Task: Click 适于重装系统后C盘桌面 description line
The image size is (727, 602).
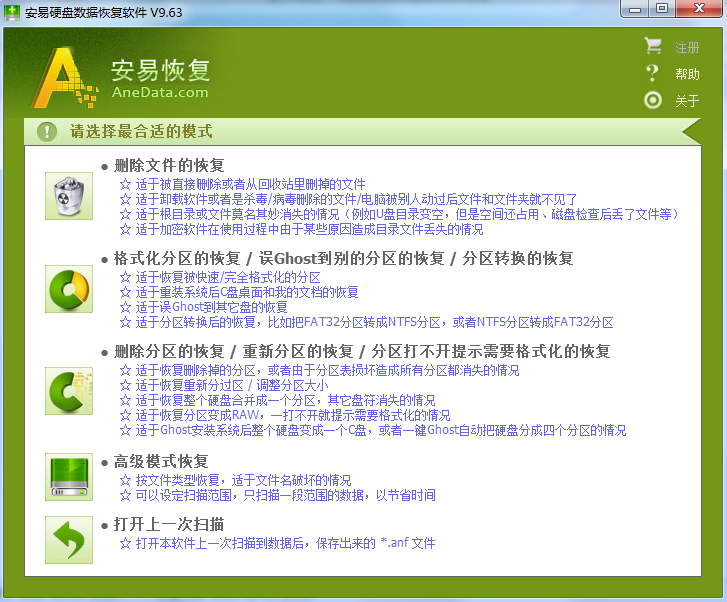Action: (x=239, y=293)
